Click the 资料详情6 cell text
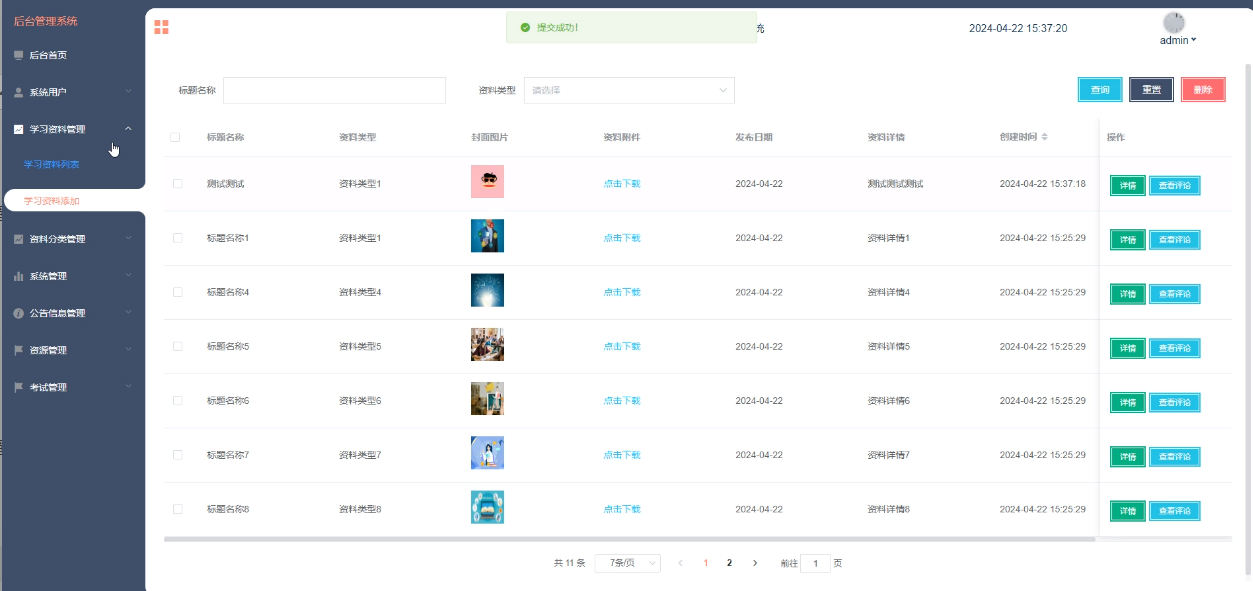This screenshot has width=1253, height=591. [888, 400]
